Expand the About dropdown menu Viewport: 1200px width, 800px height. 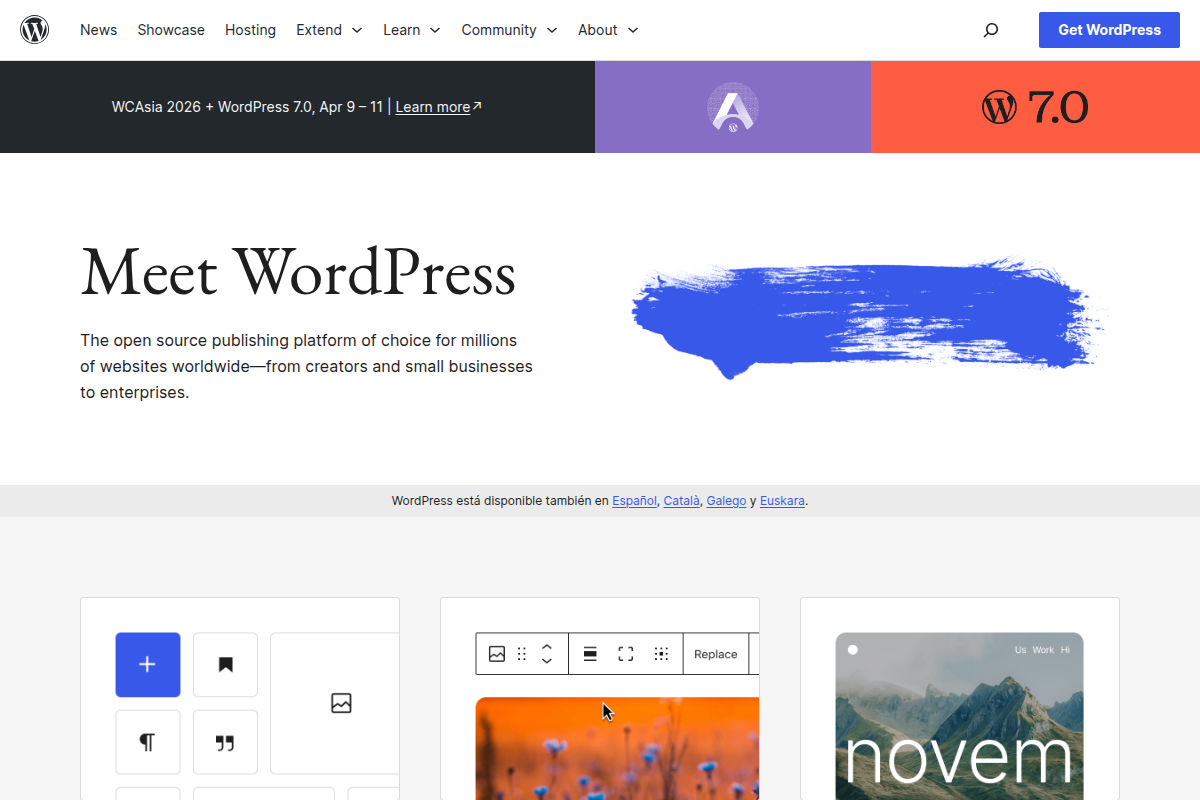(x=608, y=30)
